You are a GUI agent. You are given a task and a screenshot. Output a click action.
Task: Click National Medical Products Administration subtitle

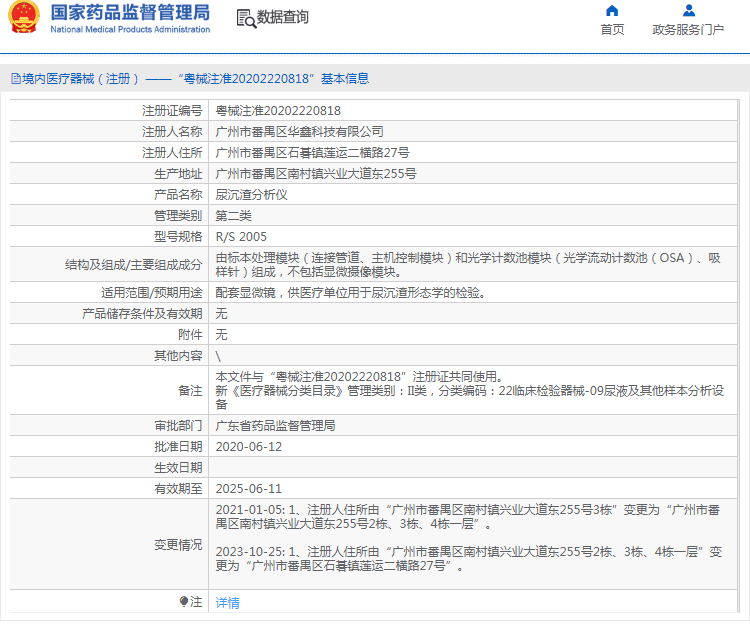130,29
